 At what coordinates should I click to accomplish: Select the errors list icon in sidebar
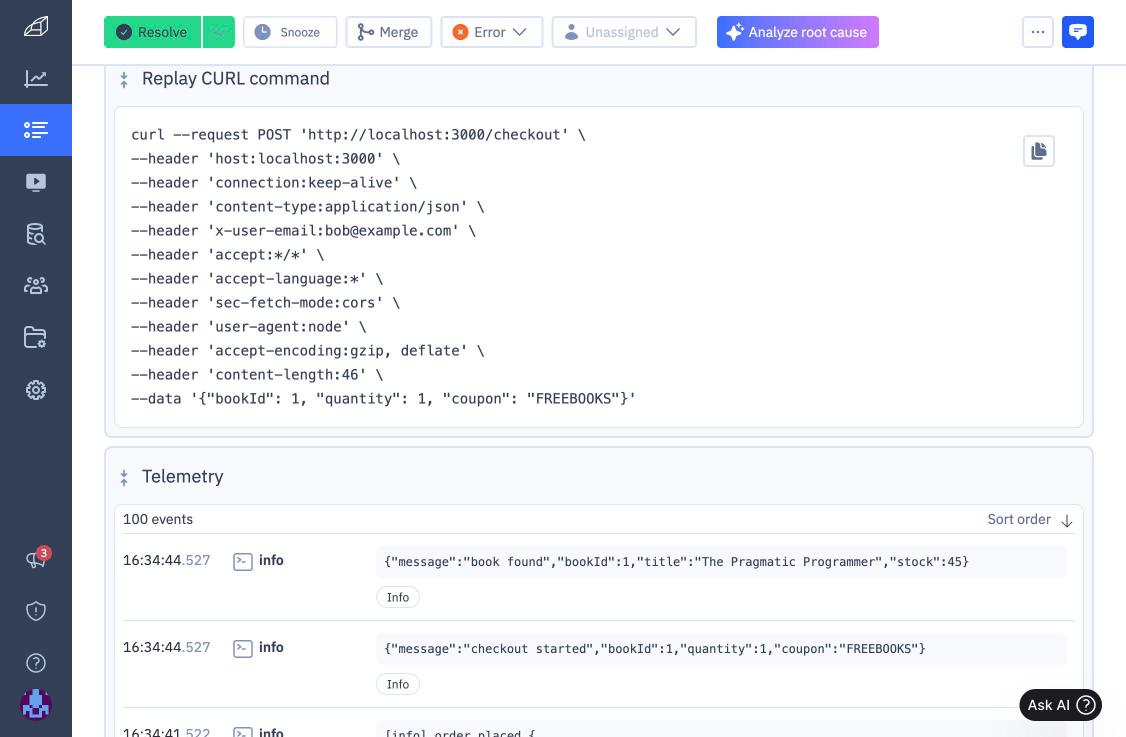pyautogui.click(x=36, y=130)
